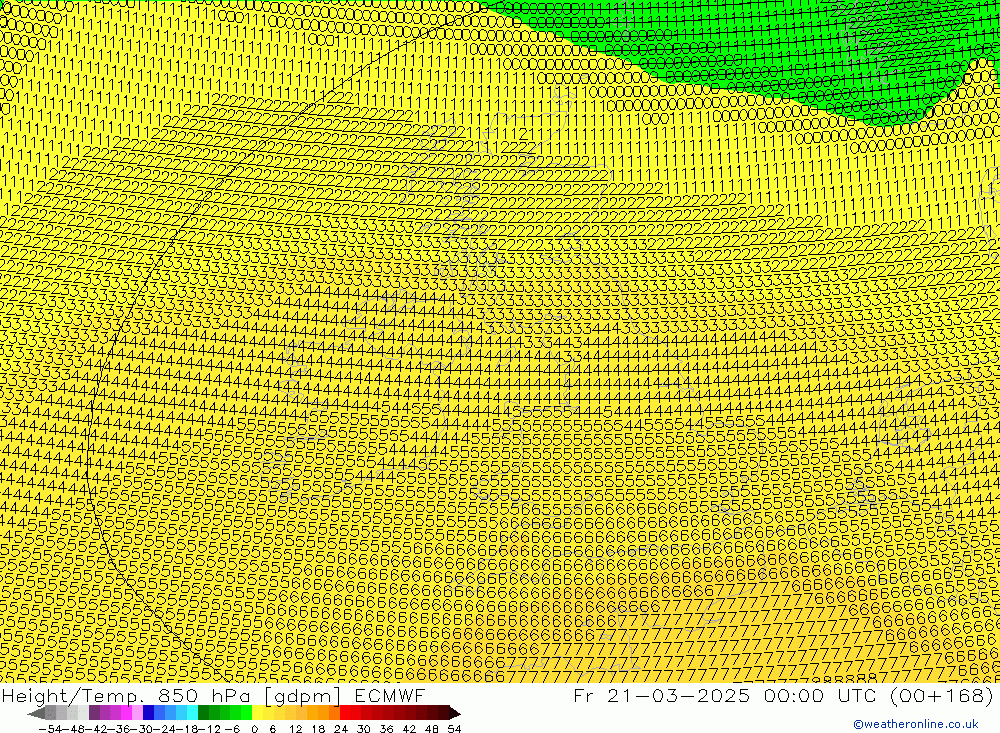This screenshot has width=1000, height=733.
Task: Click the '24' label on the color scale
Action: click(341, 729)
